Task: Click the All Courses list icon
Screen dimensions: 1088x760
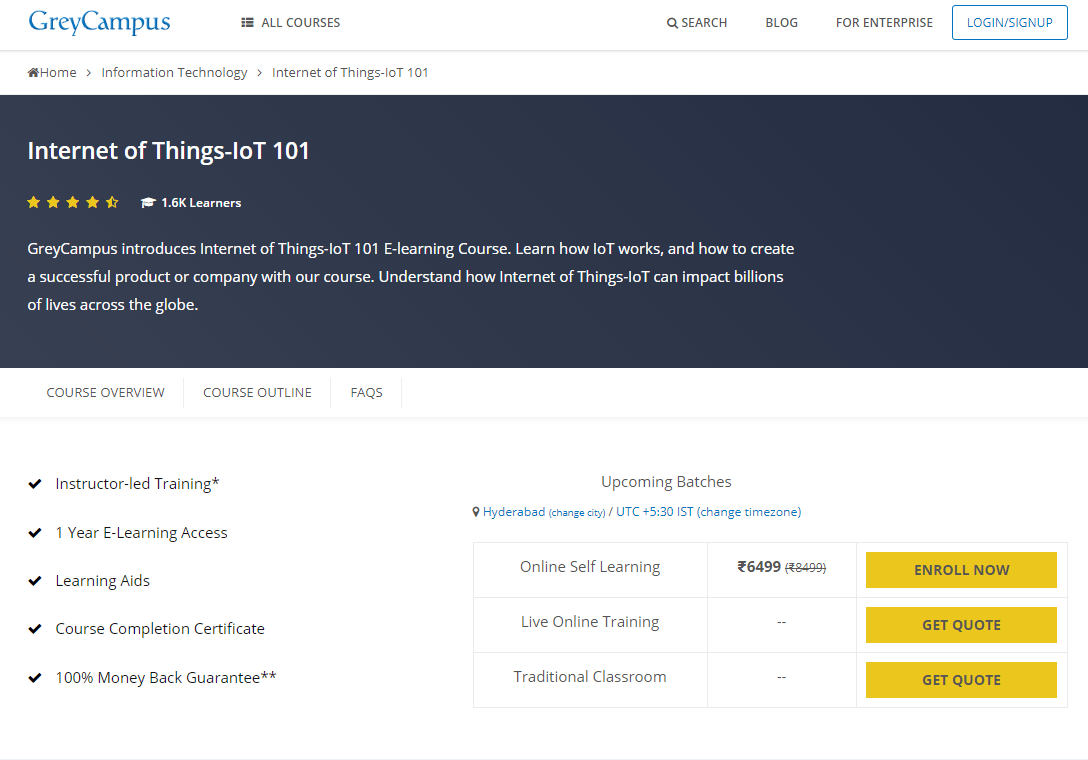Action: (x=247, y=23)
